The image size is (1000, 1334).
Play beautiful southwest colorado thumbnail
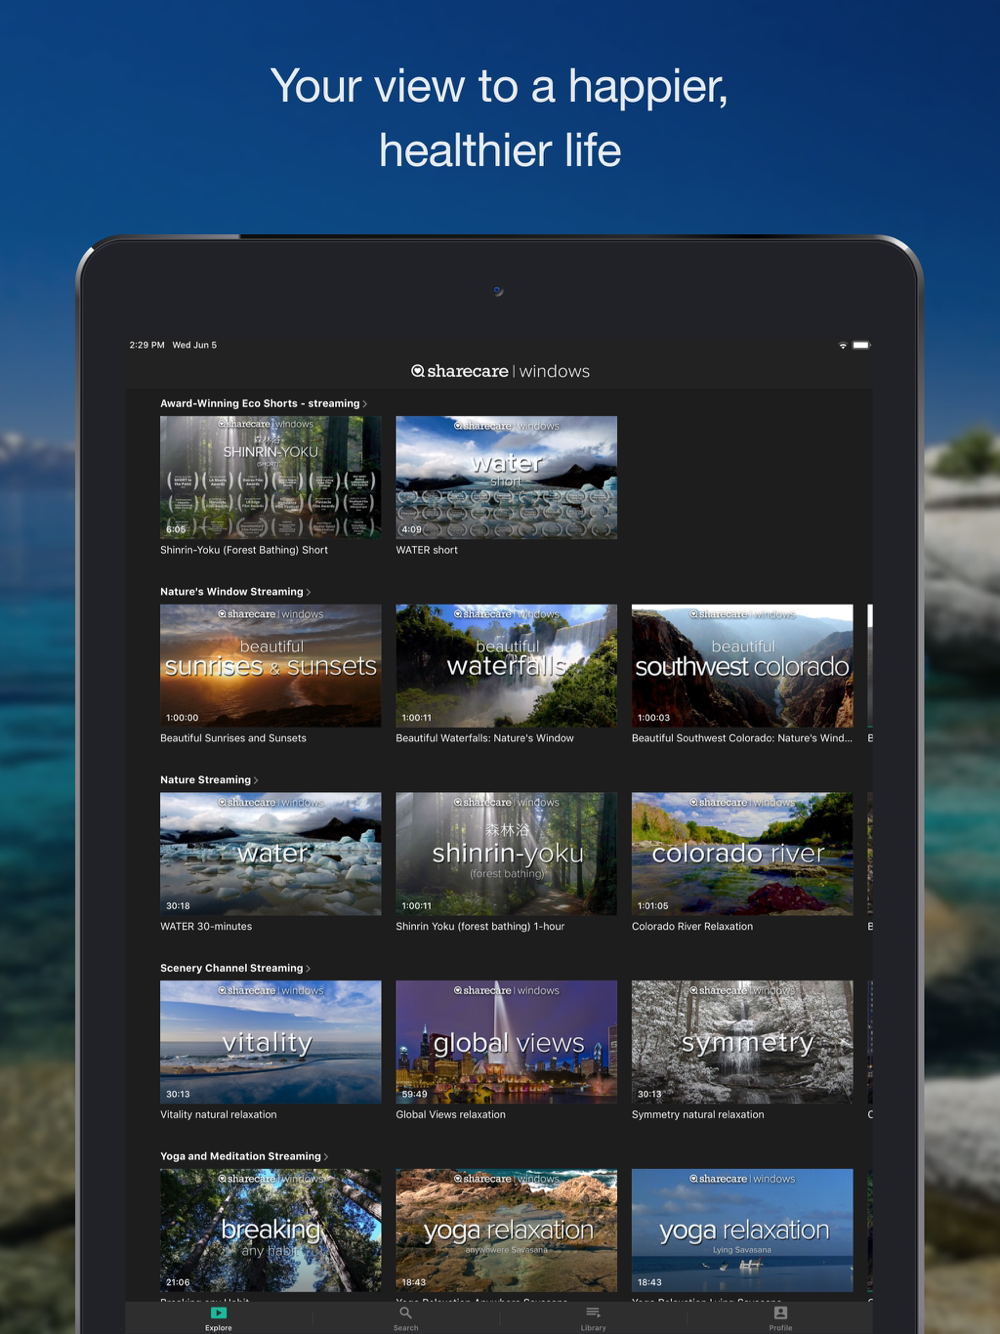click(x=742, y=665)
